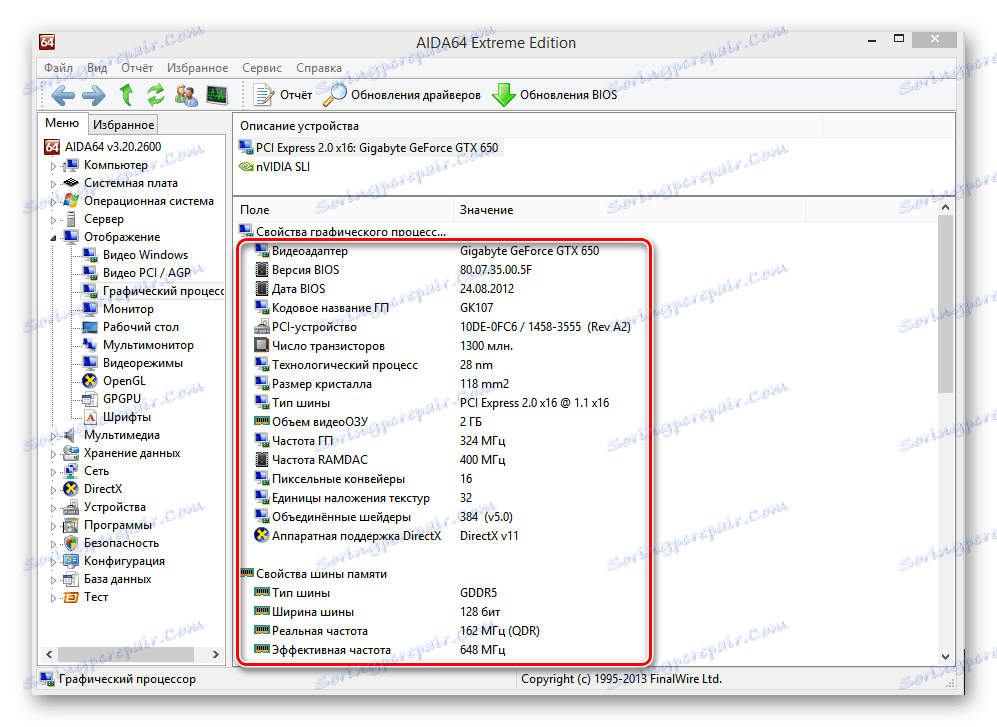Select Тест tree item
997x727 pixels.
pos(96,597)
